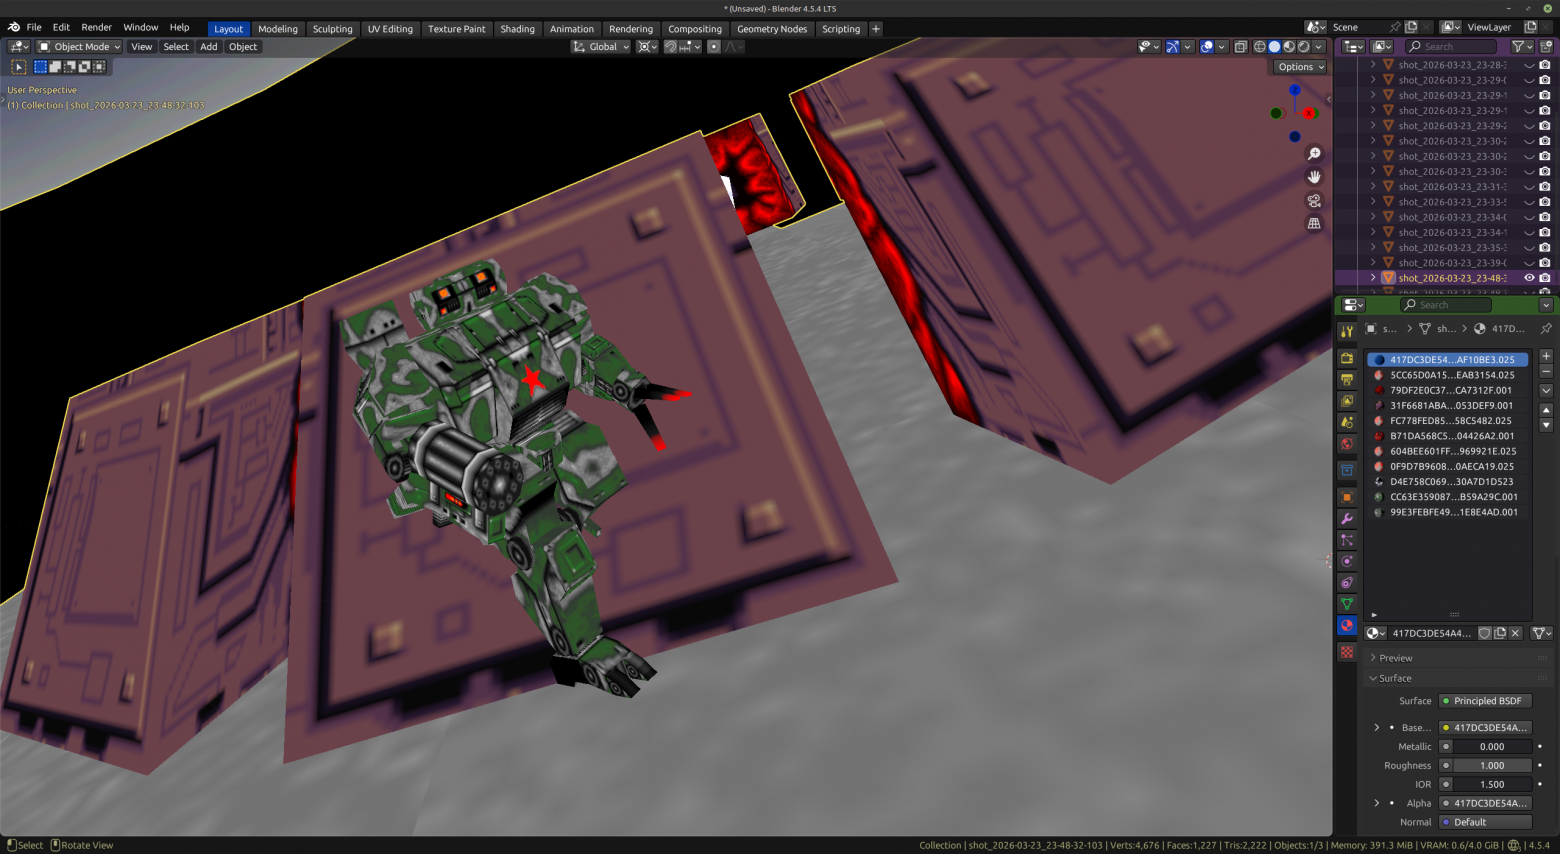Click the viewport Options button
Viewport: 1560px width, 854px height.
tap(1300, 67)
